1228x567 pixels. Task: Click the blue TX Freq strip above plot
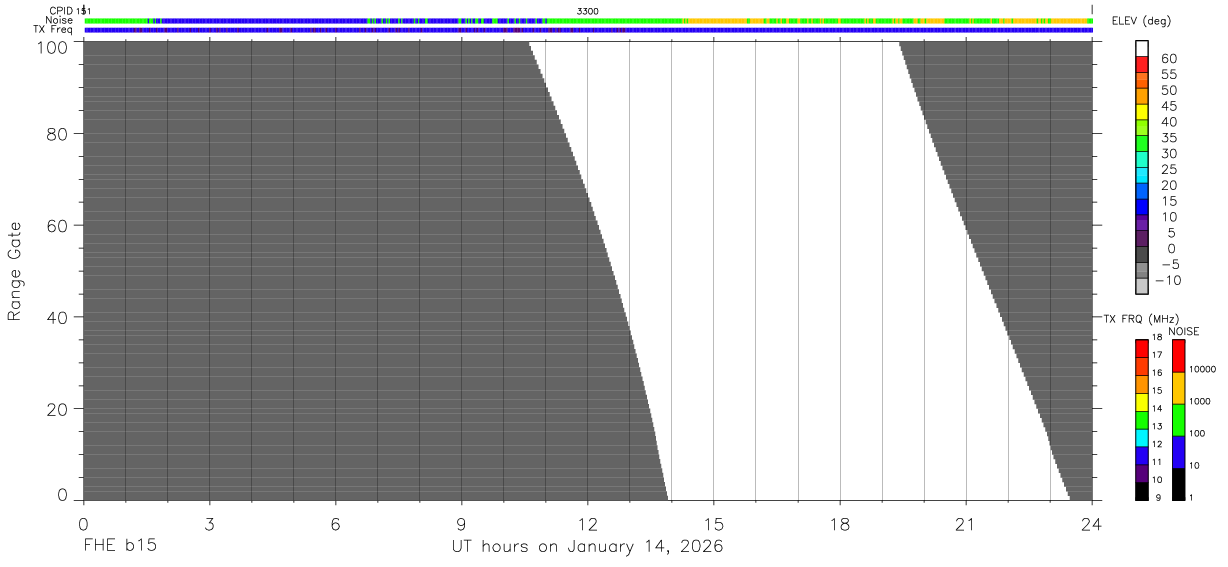coord(588,30)
